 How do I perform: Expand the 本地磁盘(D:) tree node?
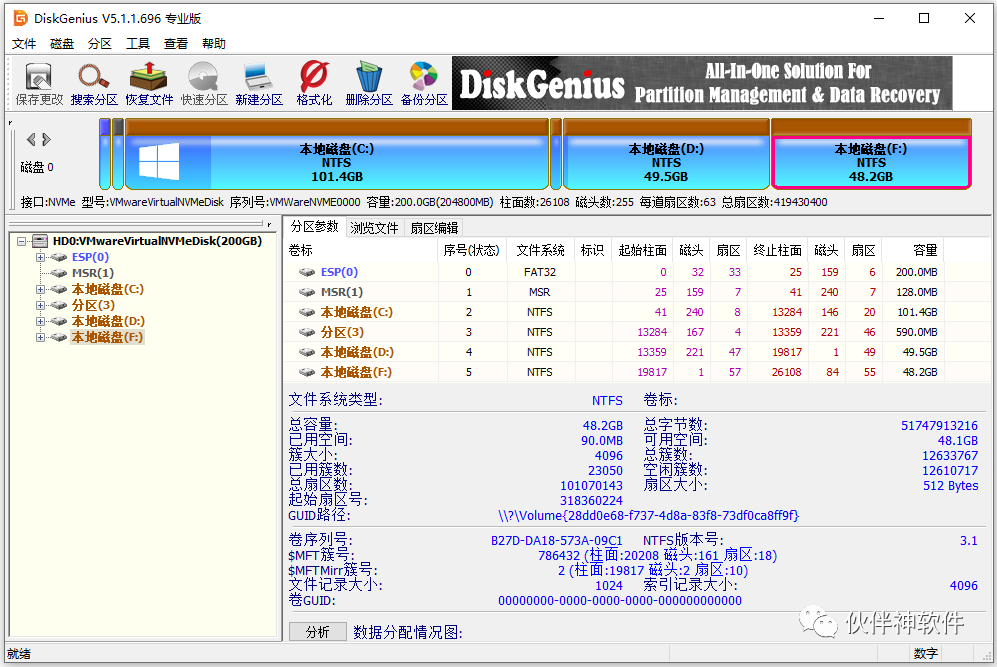click(x=40, y=321)
